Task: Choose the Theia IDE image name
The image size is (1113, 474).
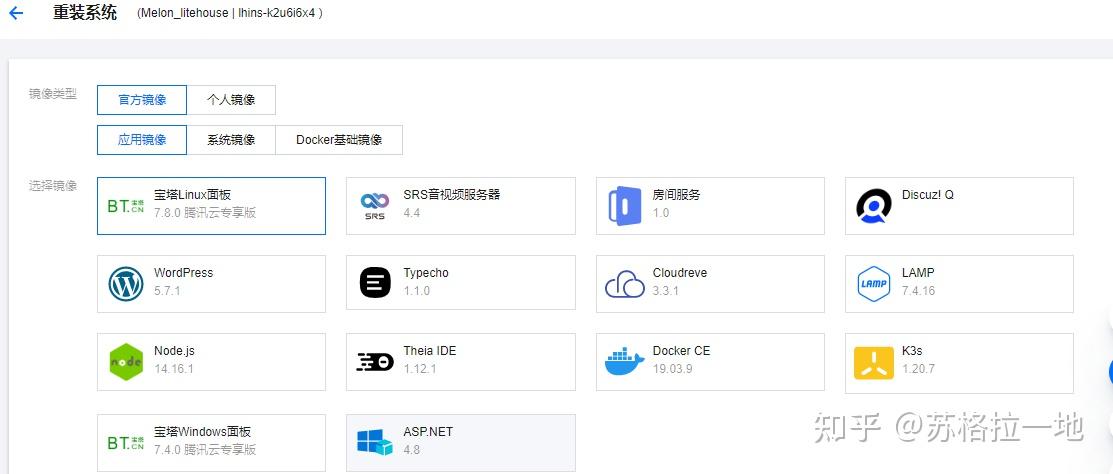Action: [429, 351]
